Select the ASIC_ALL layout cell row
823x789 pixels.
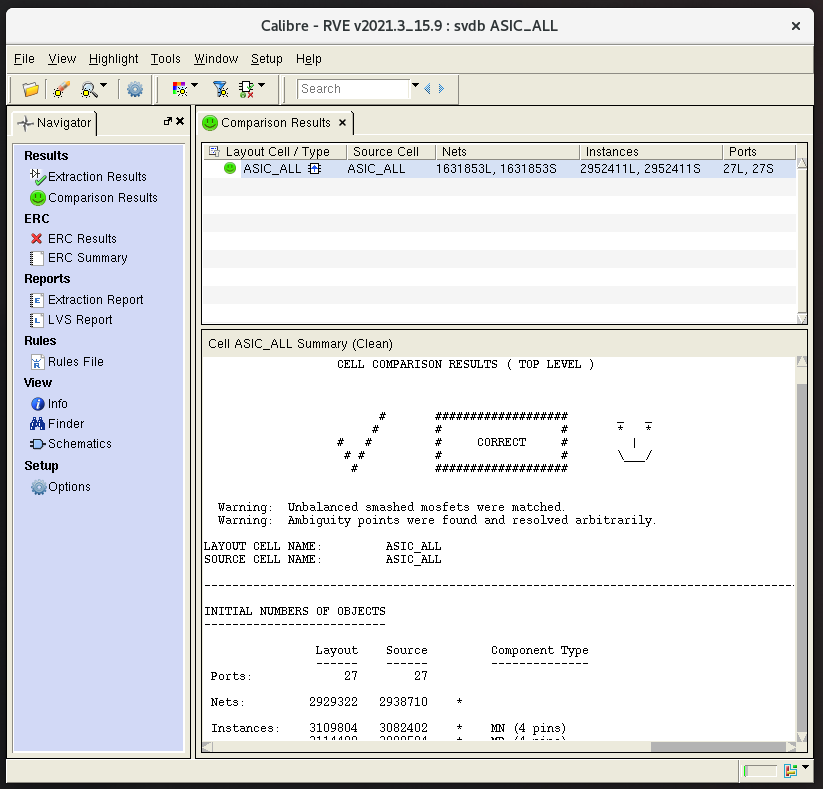pyautogui.click(x=499, y=169)
